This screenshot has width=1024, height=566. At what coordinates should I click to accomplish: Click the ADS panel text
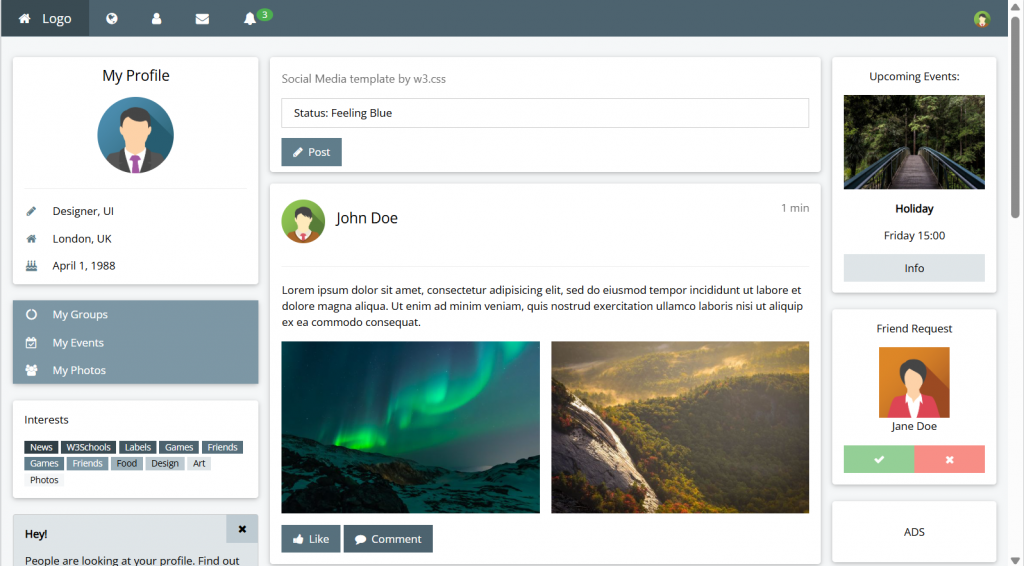click(914, 532)
